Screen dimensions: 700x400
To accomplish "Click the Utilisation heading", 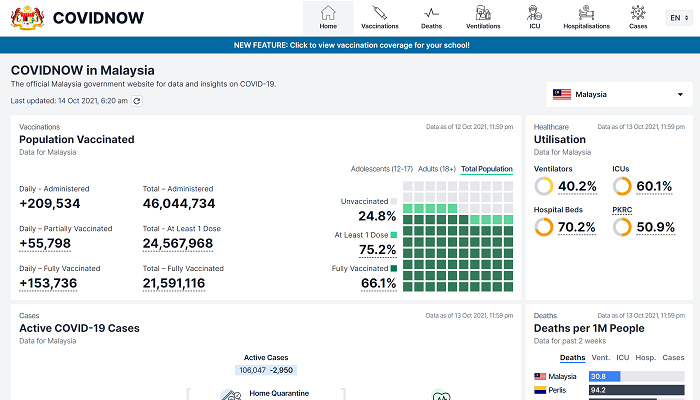I will 559,139.
